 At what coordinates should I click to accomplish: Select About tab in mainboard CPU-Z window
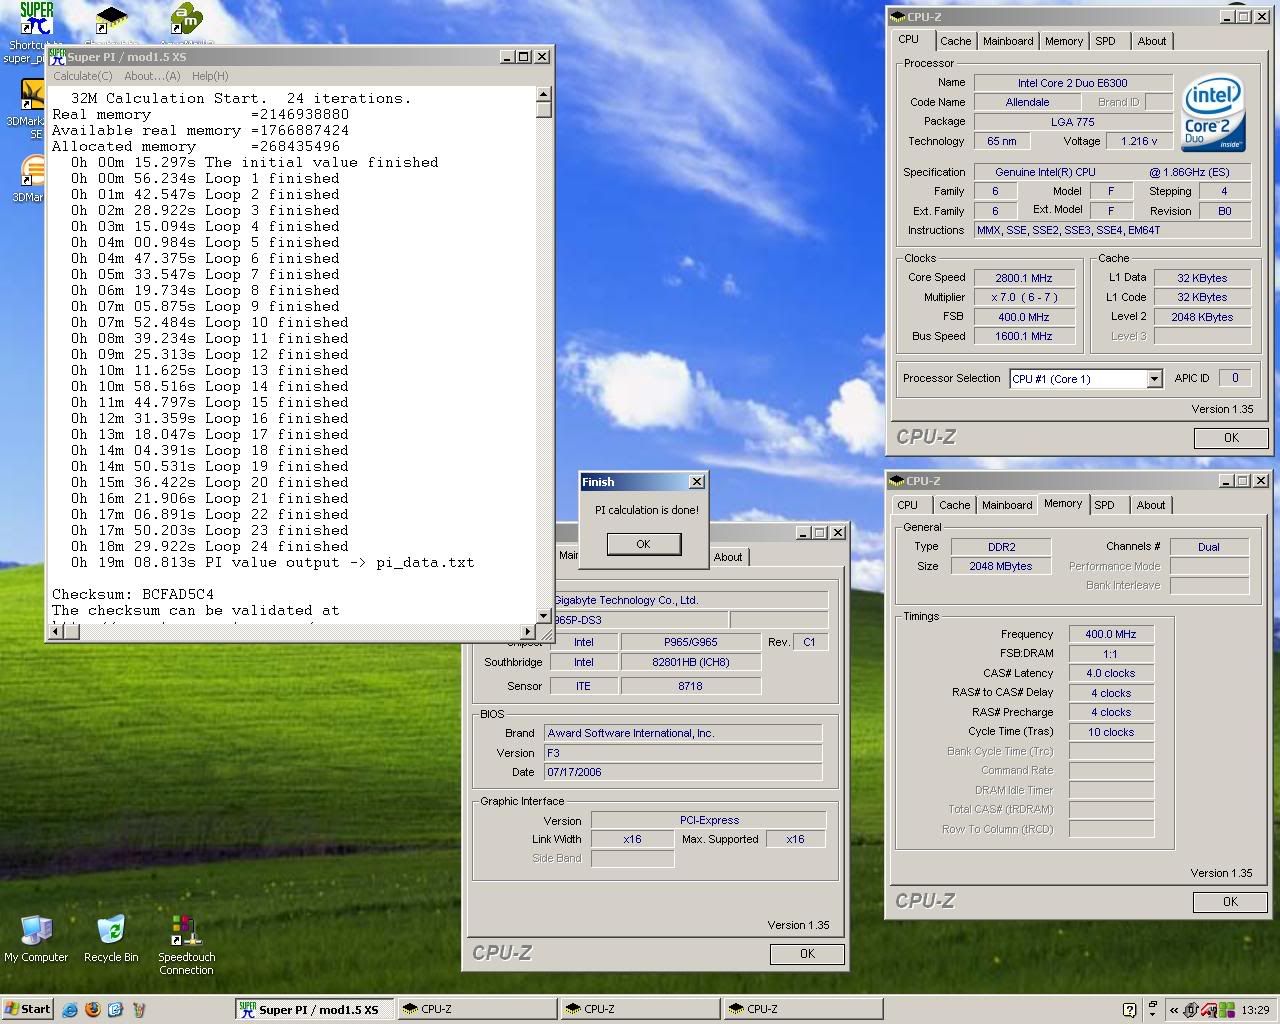coord(728,557)
